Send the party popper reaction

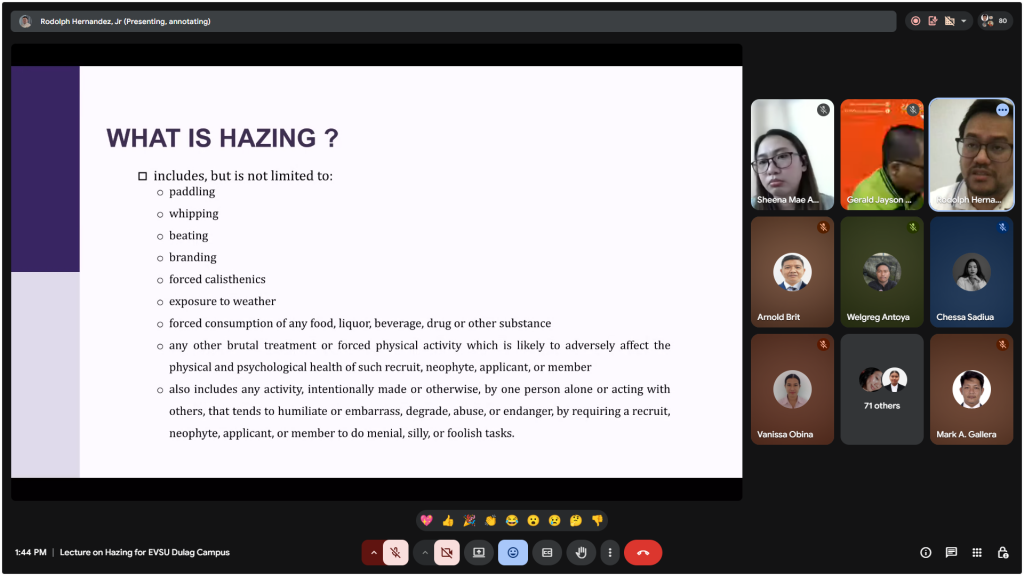pyautogui.click(x=469, y=521)
